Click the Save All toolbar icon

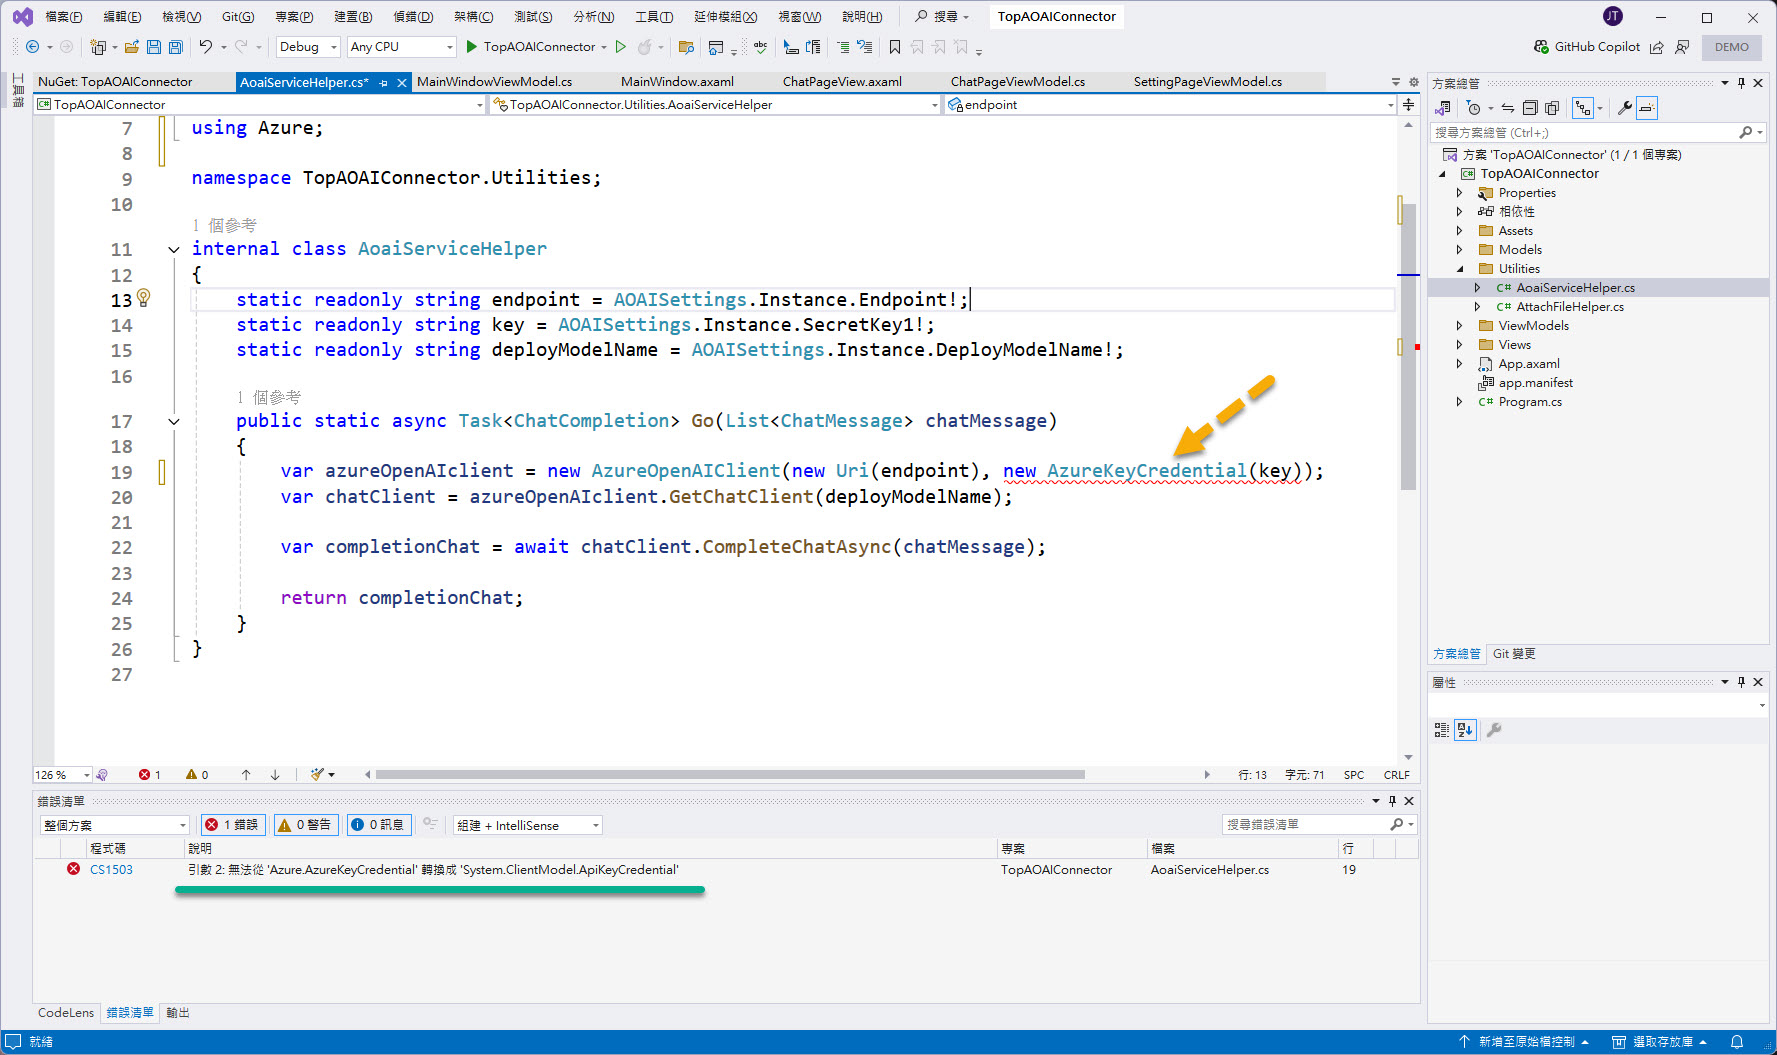pos(176,47)
